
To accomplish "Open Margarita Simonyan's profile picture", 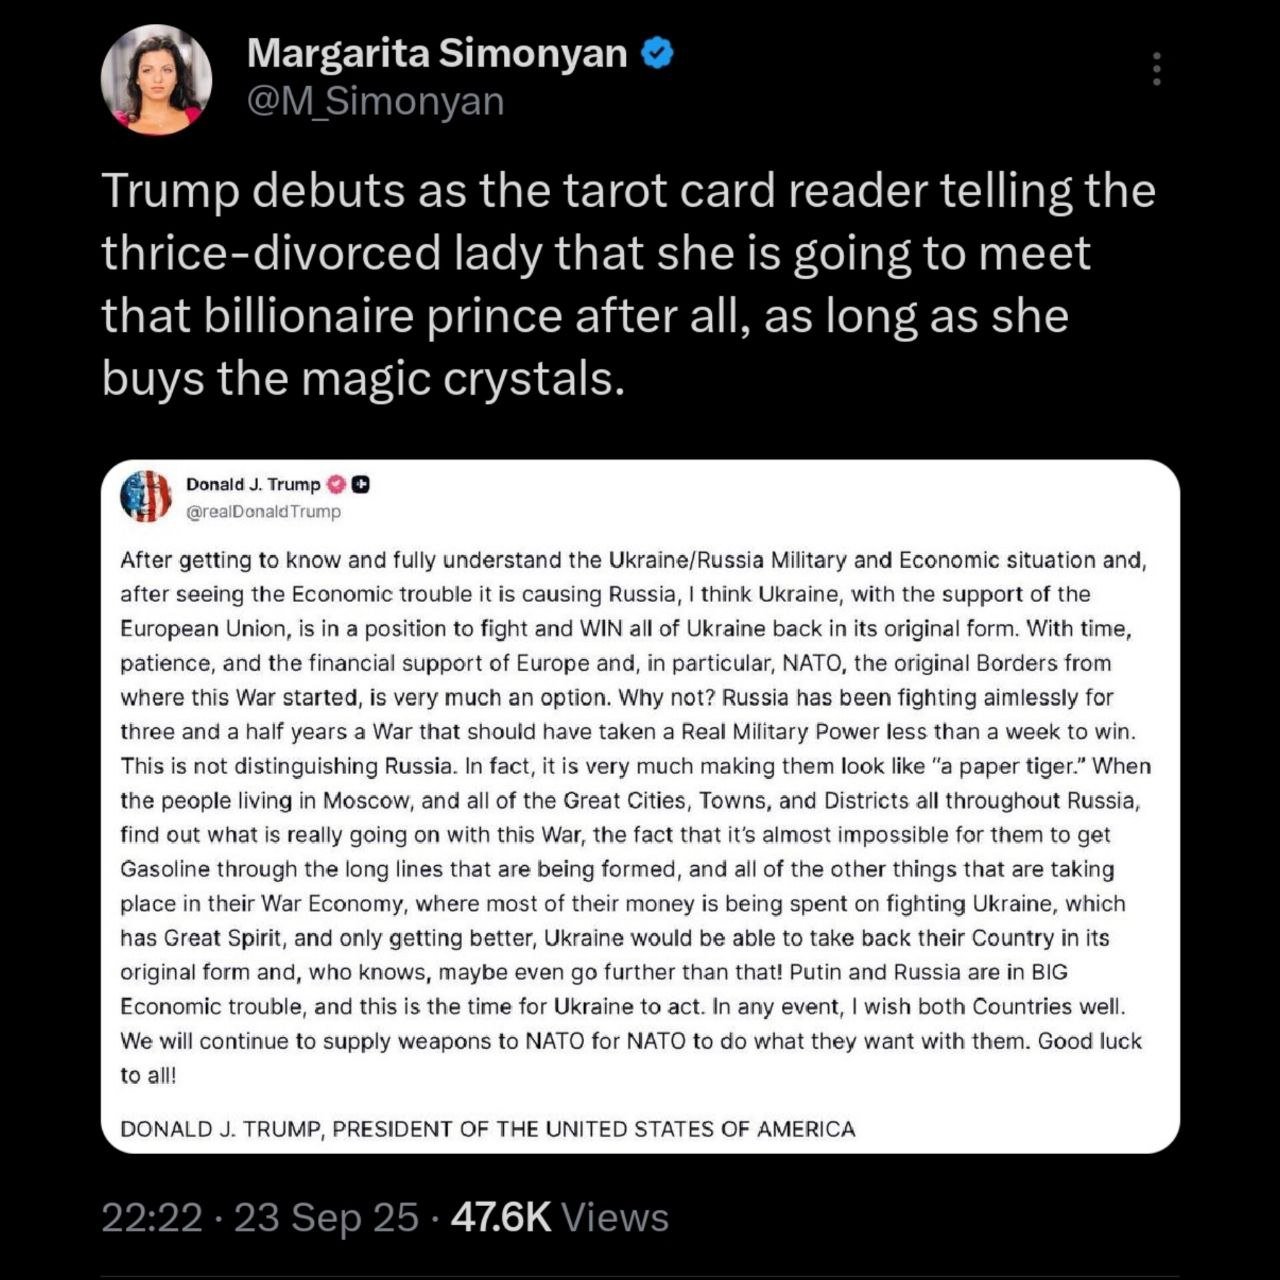I will (156, 80).
